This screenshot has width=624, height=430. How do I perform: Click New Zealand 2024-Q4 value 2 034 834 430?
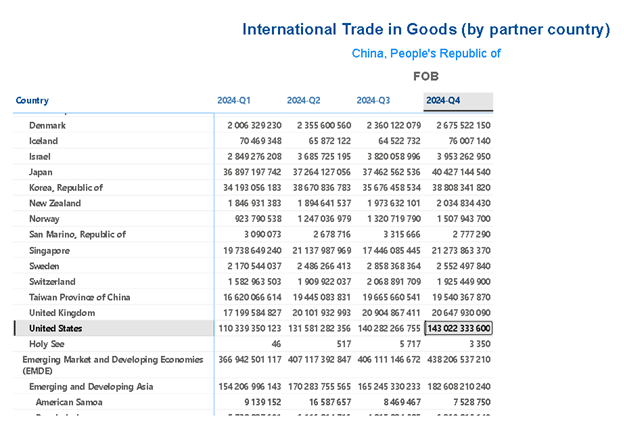464,203
